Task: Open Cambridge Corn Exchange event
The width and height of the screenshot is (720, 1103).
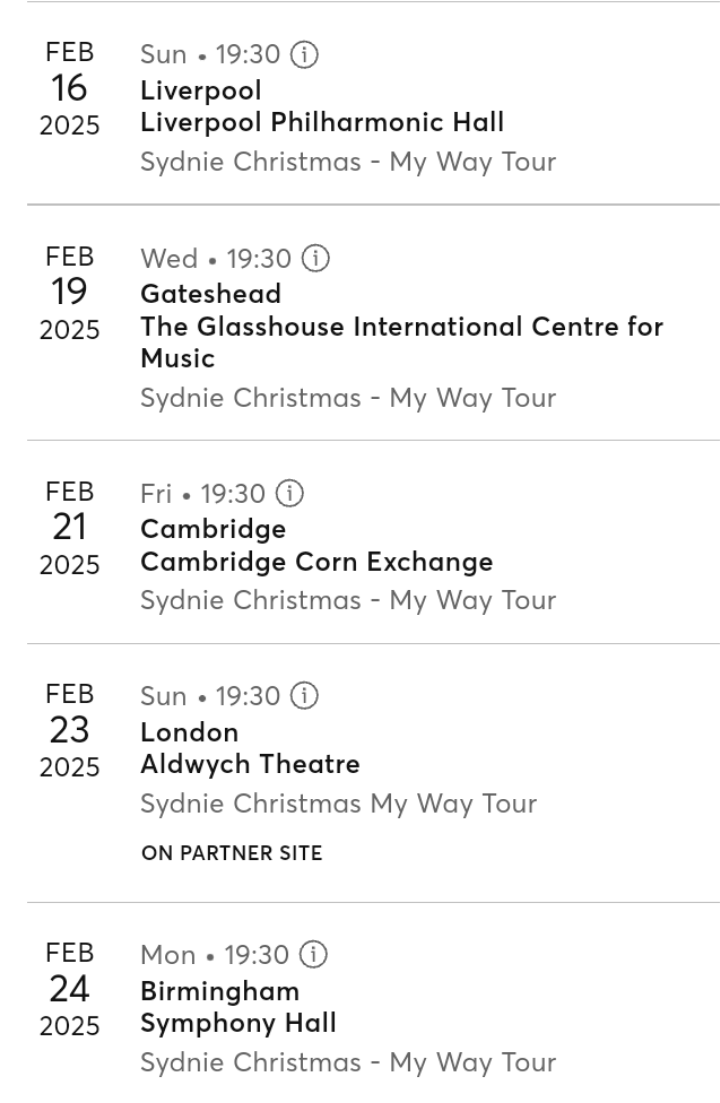Action: [317, 562]
